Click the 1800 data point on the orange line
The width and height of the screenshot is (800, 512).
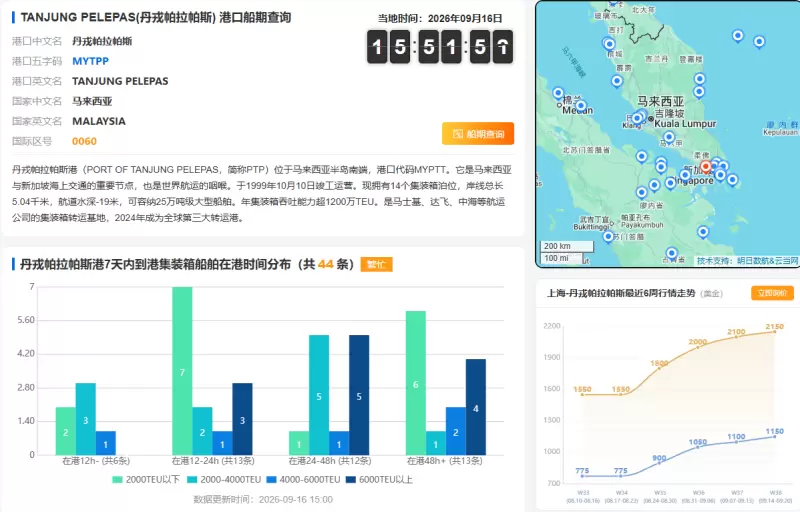(659, 369)
